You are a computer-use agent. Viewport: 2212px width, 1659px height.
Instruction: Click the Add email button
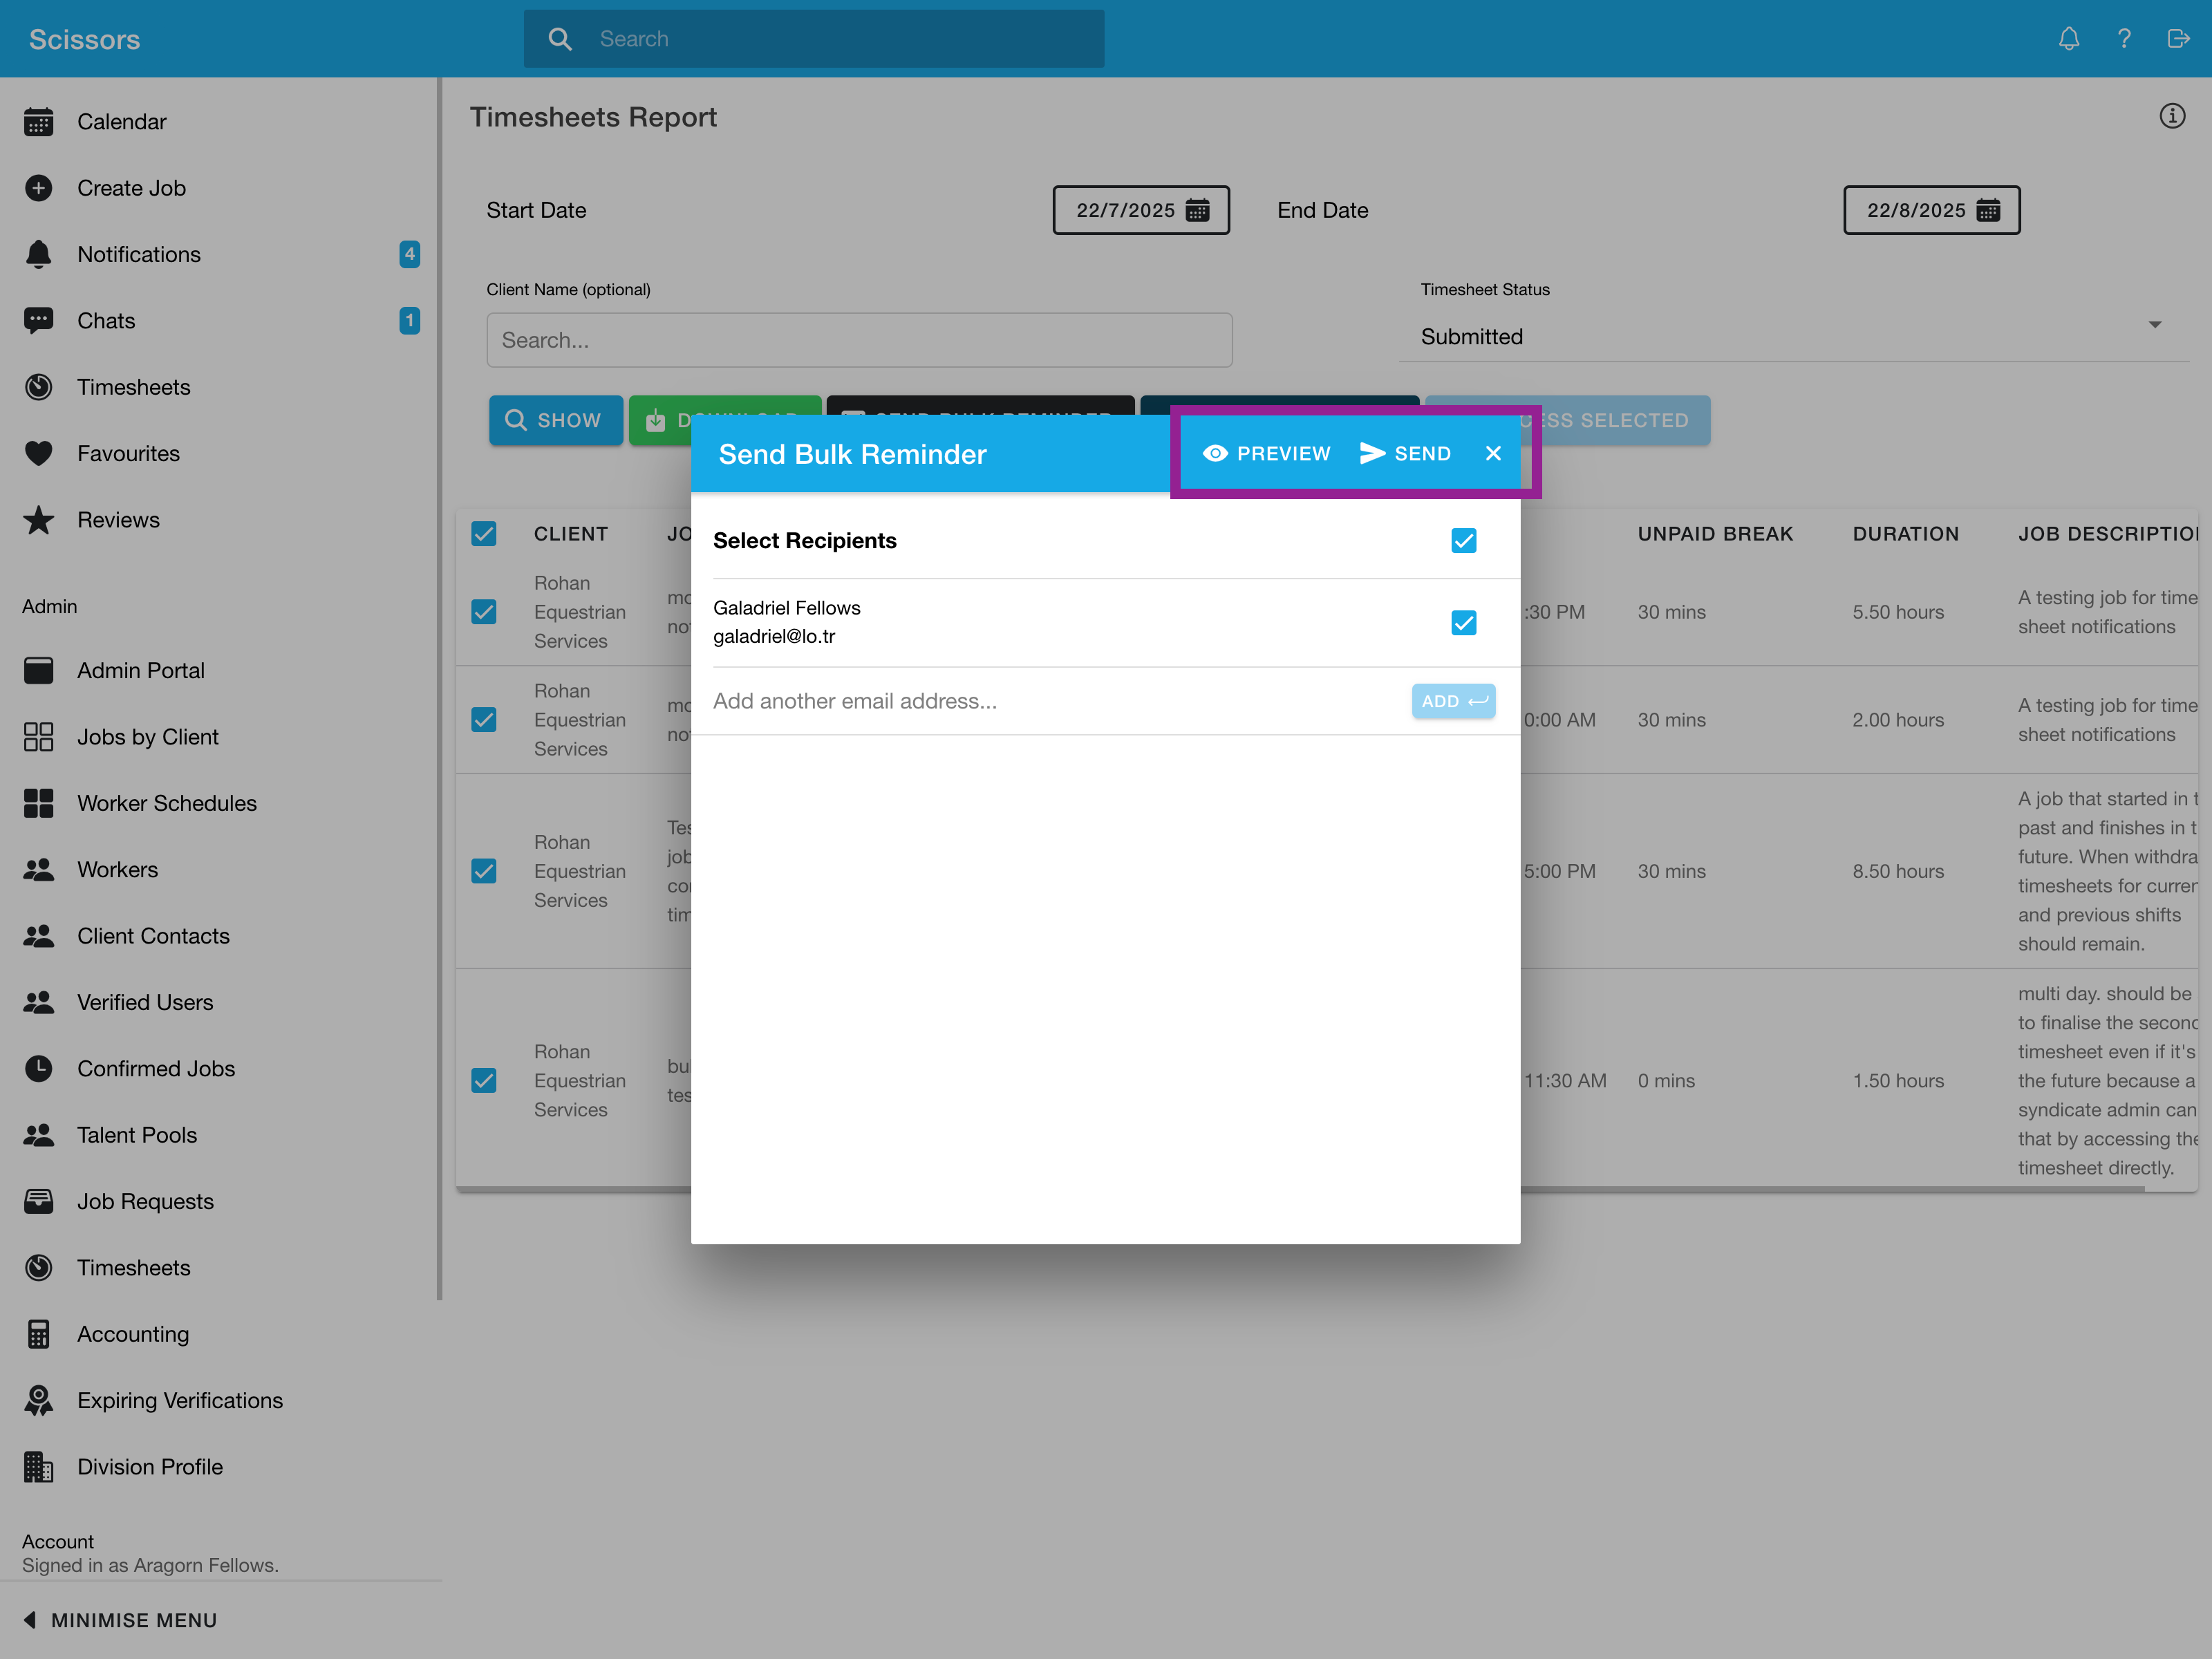coord(1453,701)
